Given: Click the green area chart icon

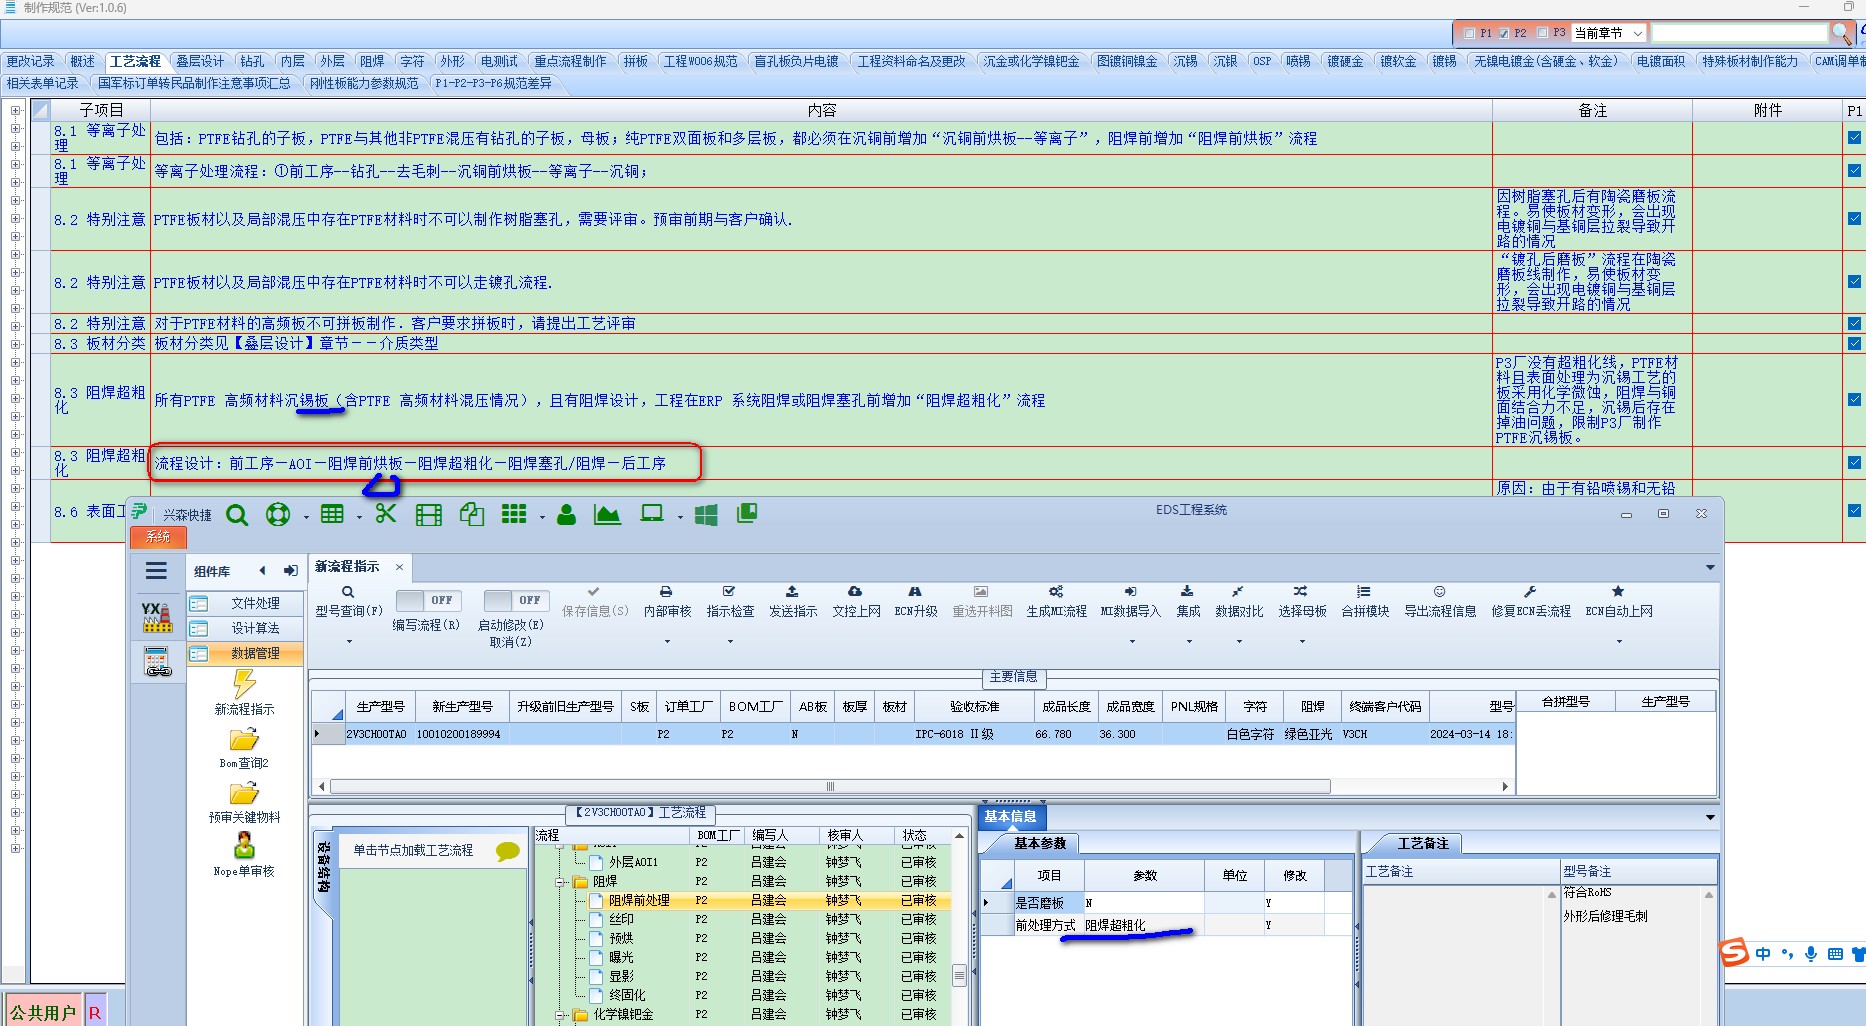Looking at the screenshot, I should coord(607,515).
